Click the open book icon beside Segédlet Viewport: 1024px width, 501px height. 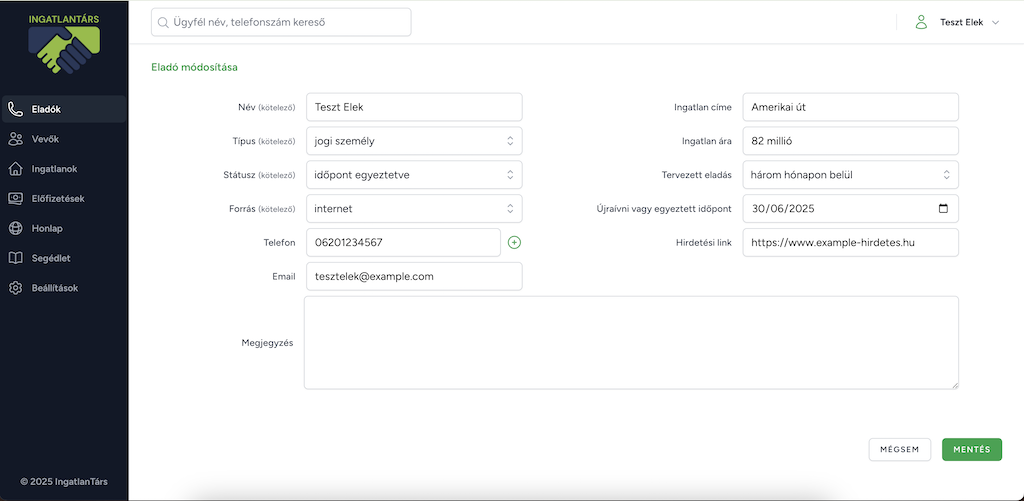pyautogui.click(x=16, y=258)
